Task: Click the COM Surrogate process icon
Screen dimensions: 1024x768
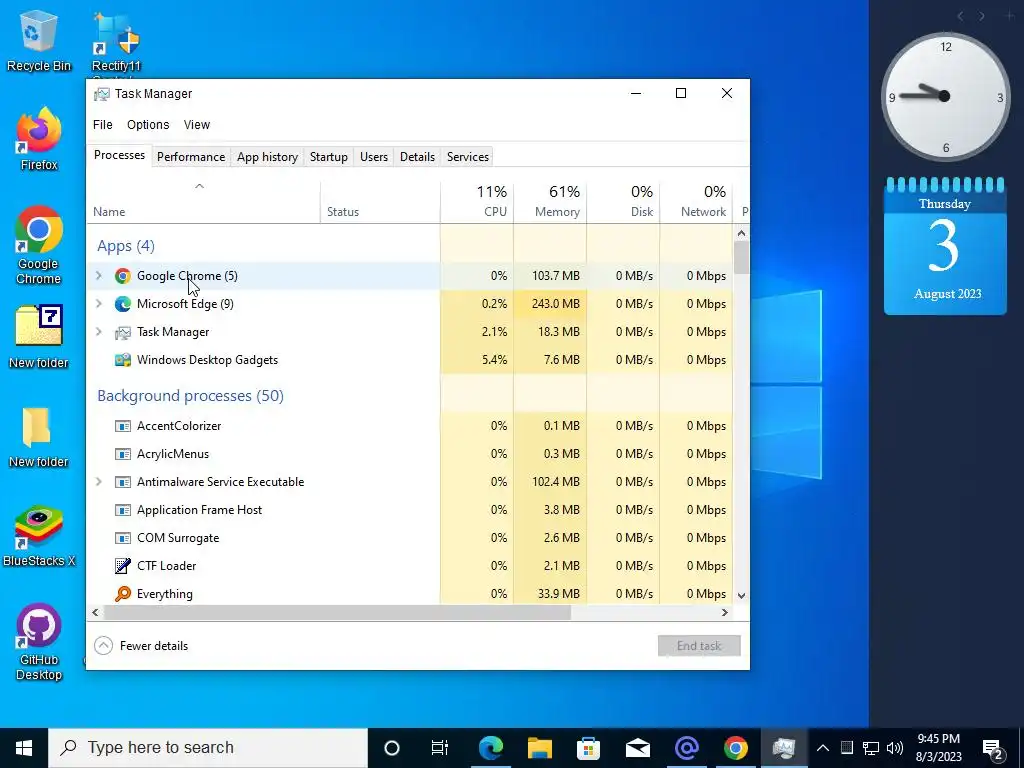Action: point(123,538)
